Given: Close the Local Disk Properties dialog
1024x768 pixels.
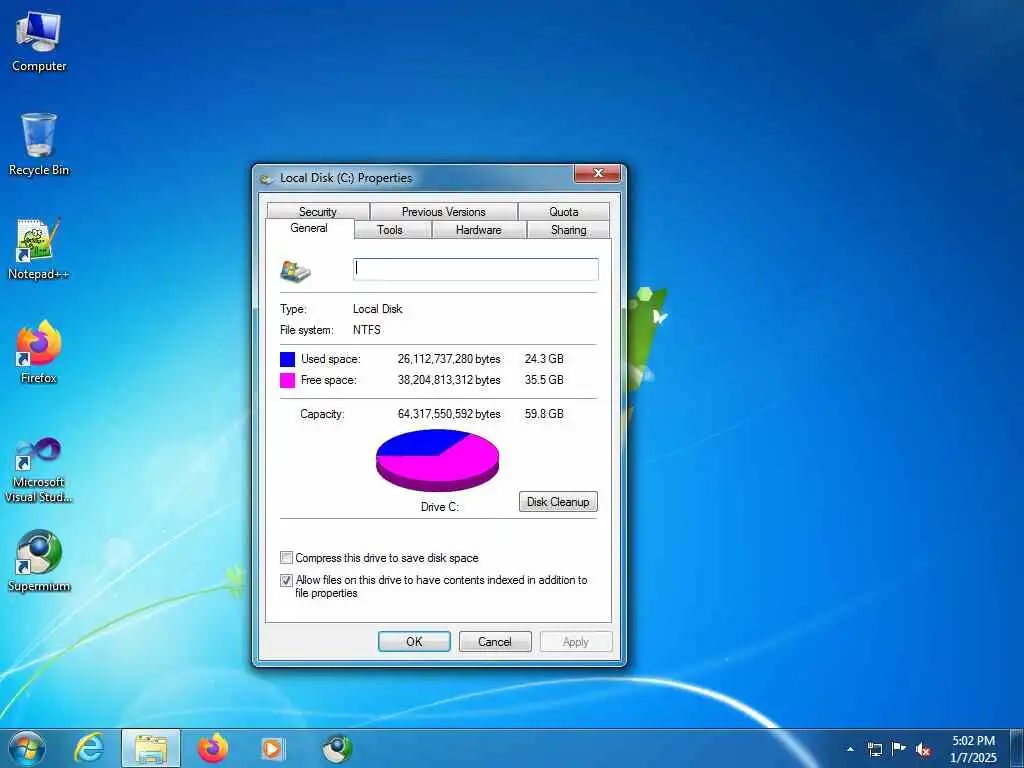Looking at the screenshot, I should [x=597, y=173].
